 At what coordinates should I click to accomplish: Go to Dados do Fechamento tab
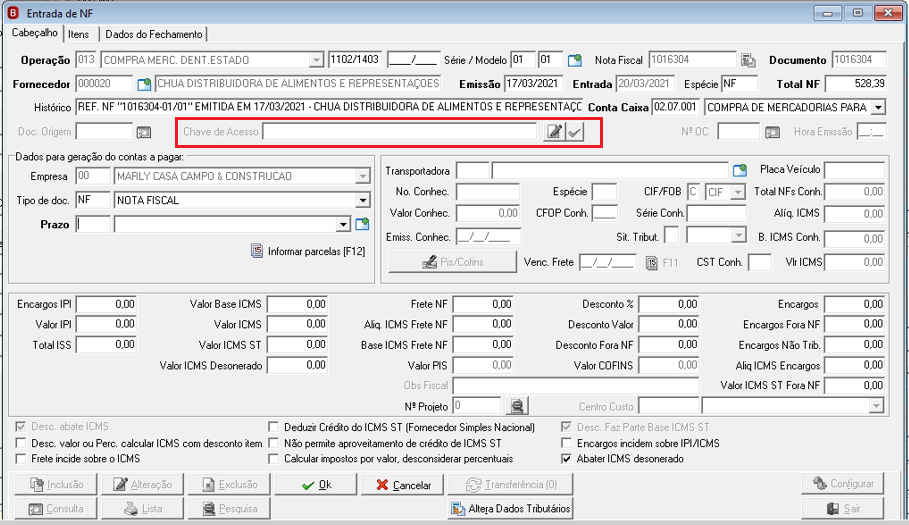[154, 34]
